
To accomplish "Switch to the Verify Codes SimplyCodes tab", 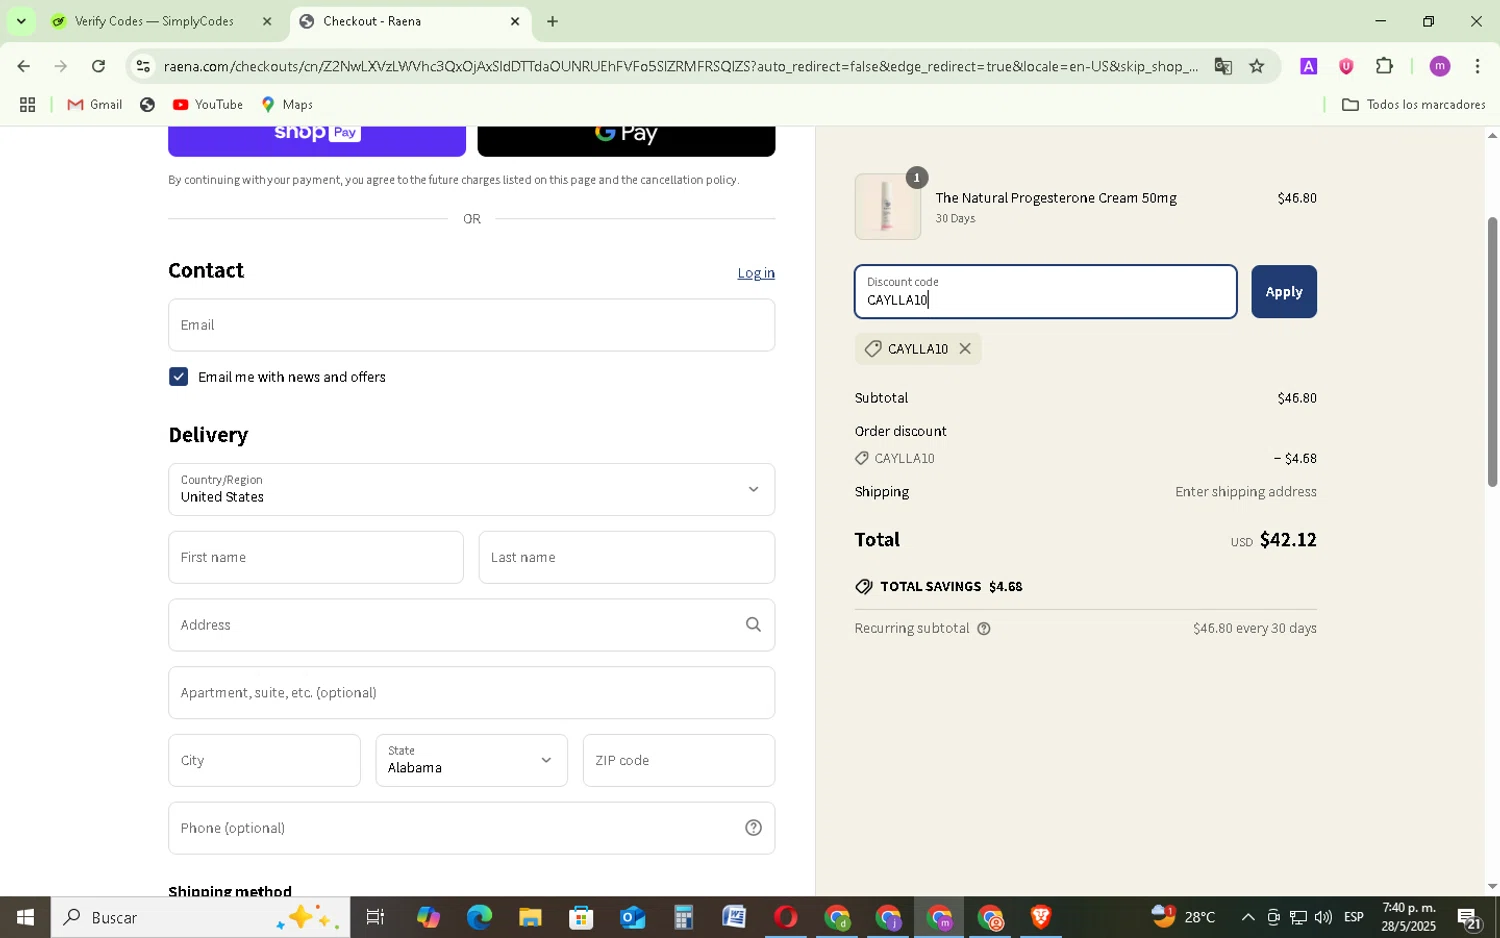I will coord(155,21).
